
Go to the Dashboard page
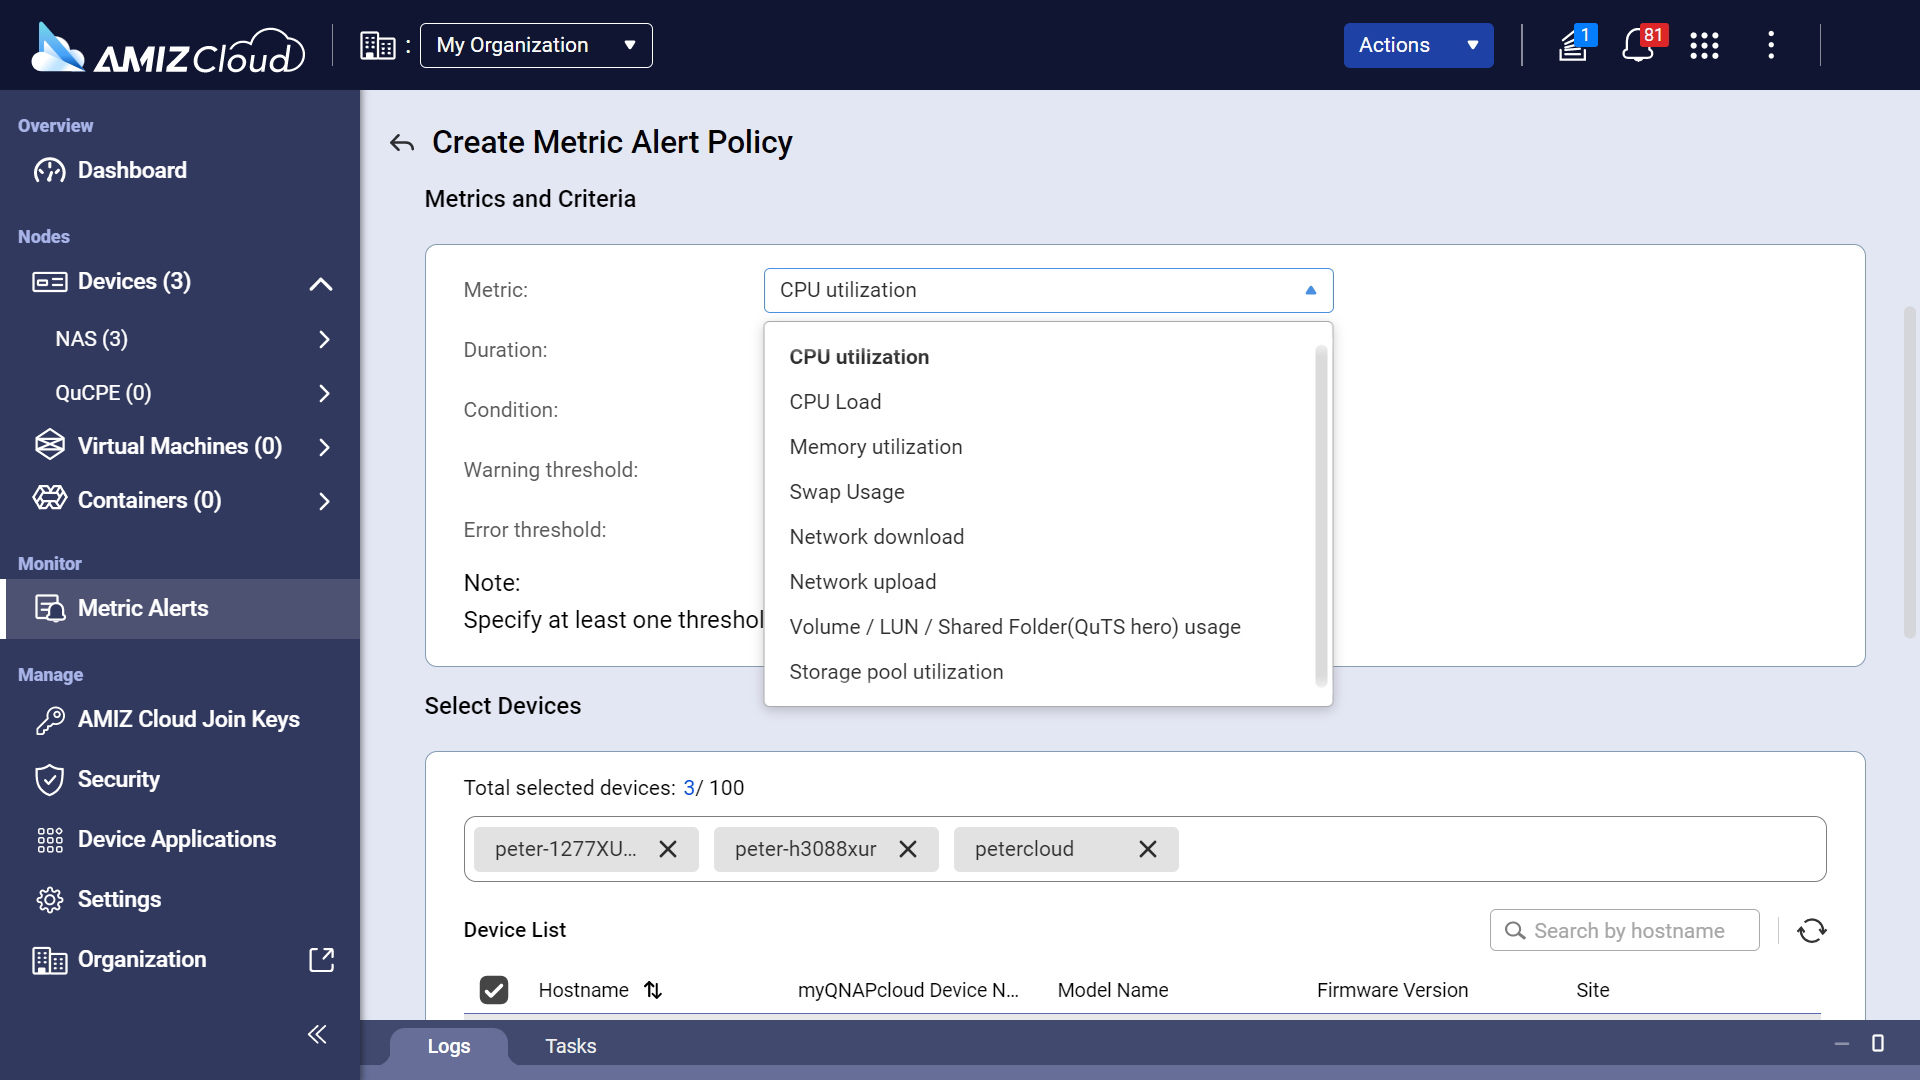(132, 170)
